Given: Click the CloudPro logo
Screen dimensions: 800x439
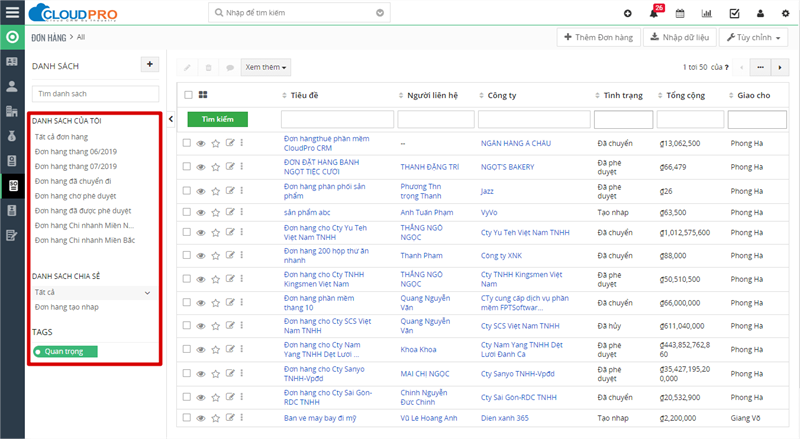Looking at the screenshot, I should coord(73,13).
